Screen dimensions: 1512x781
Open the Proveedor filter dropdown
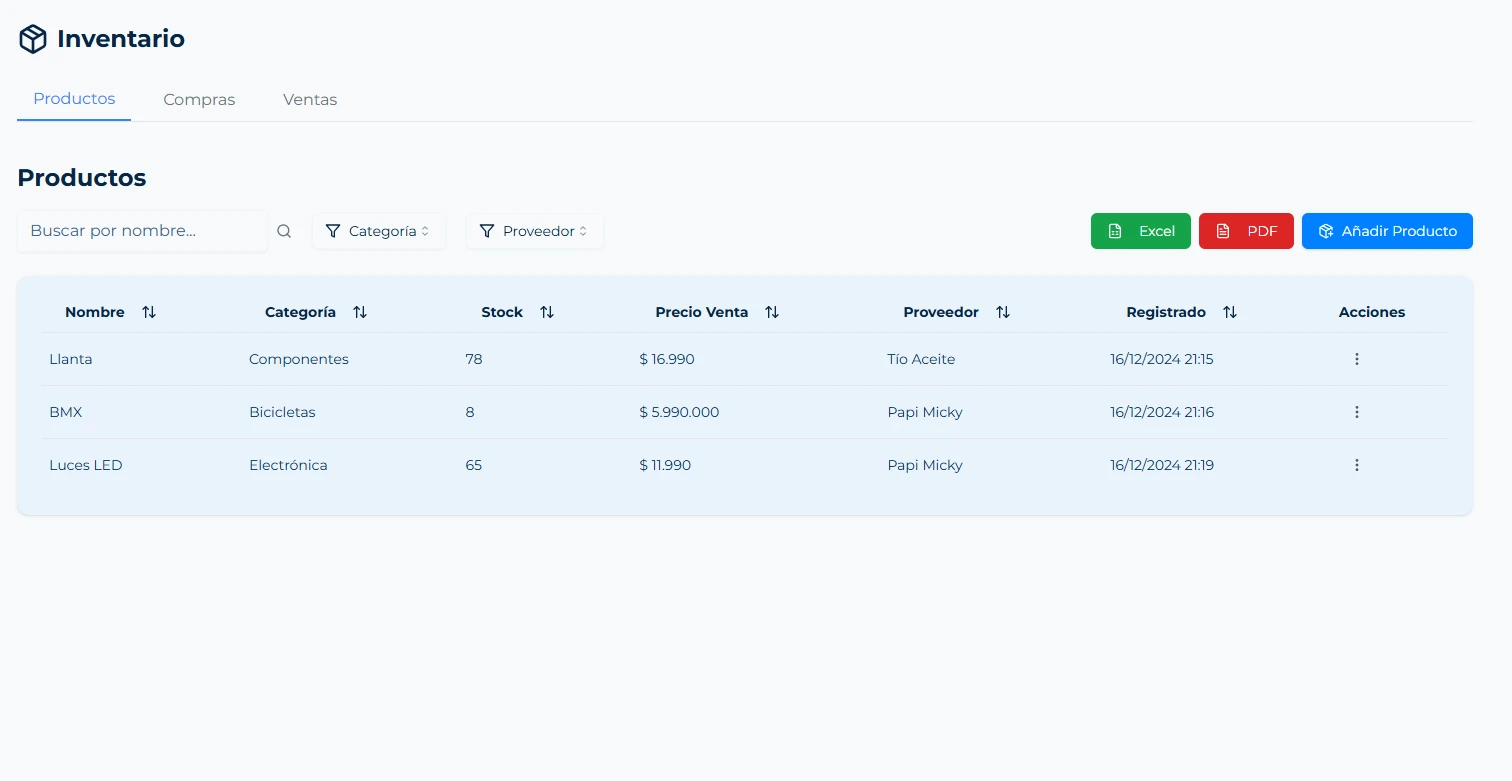pos(535,231)
